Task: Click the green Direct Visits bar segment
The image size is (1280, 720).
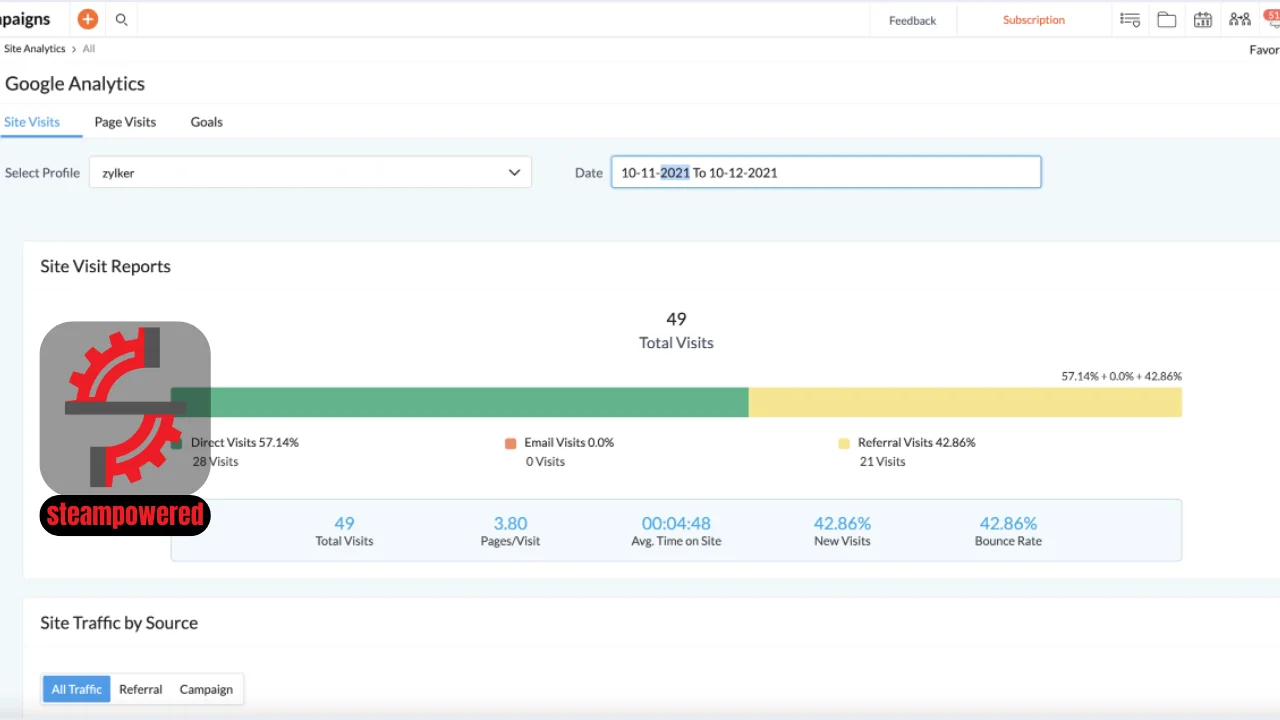Action: [460, 402]
